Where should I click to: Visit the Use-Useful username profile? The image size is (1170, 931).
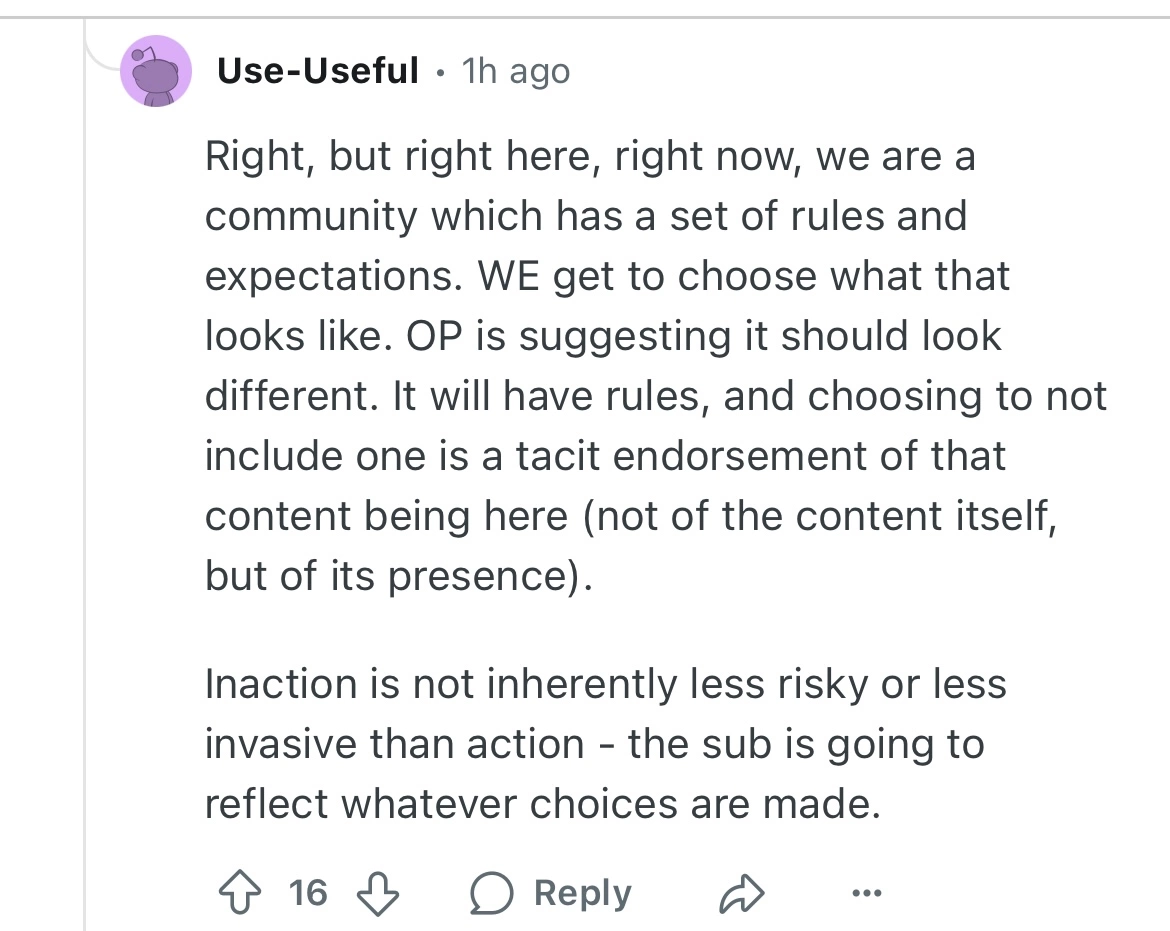click(x=317, y=71)
